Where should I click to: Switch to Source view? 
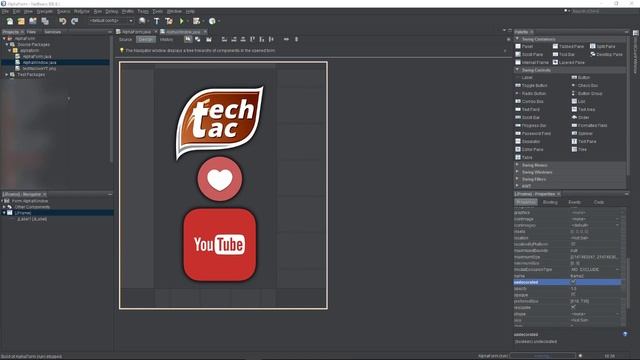[x=126, y=40]
